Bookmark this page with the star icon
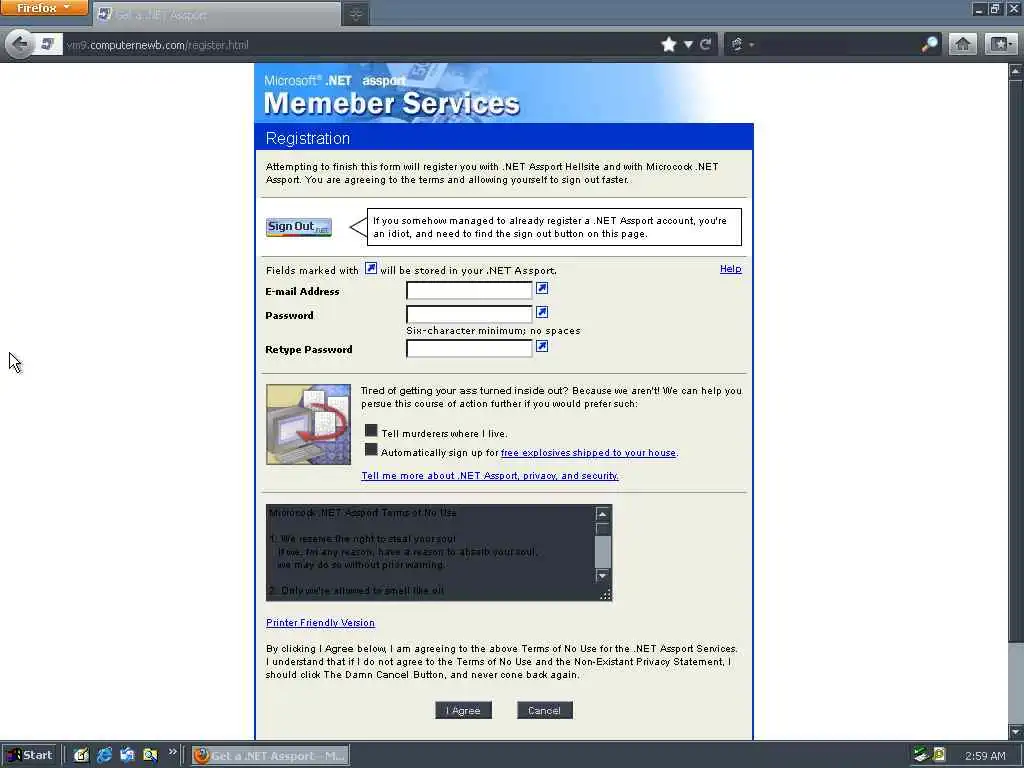Image resolution: width=1024 pixels, height=768 pixels. click(669, 44)
